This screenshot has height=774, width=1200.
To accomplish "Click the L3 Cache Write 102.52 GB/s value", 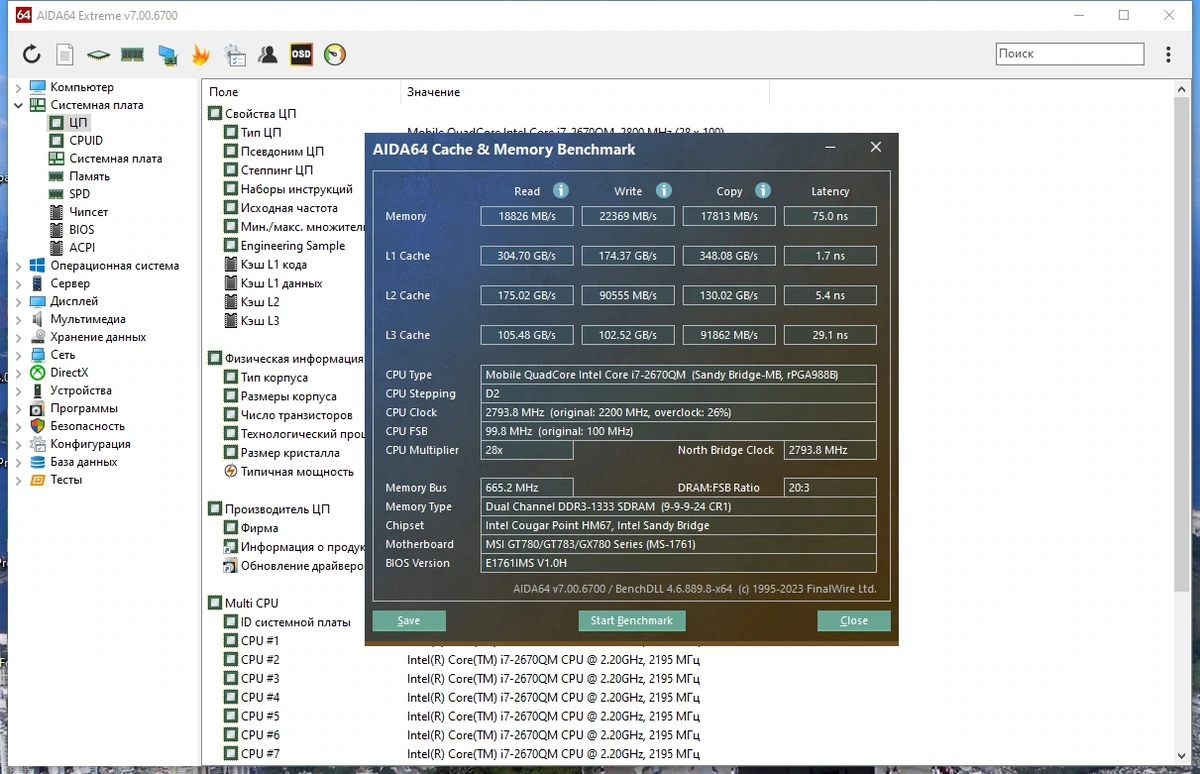I will pos(628,335).
